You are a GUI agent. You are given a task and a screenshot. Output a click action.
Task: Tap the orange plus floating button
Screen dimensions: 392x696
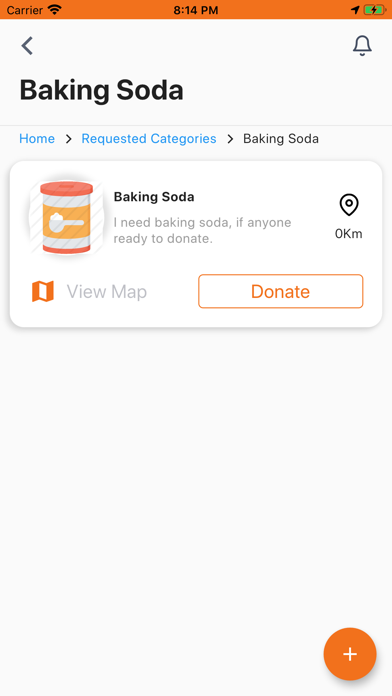(350, 654)
